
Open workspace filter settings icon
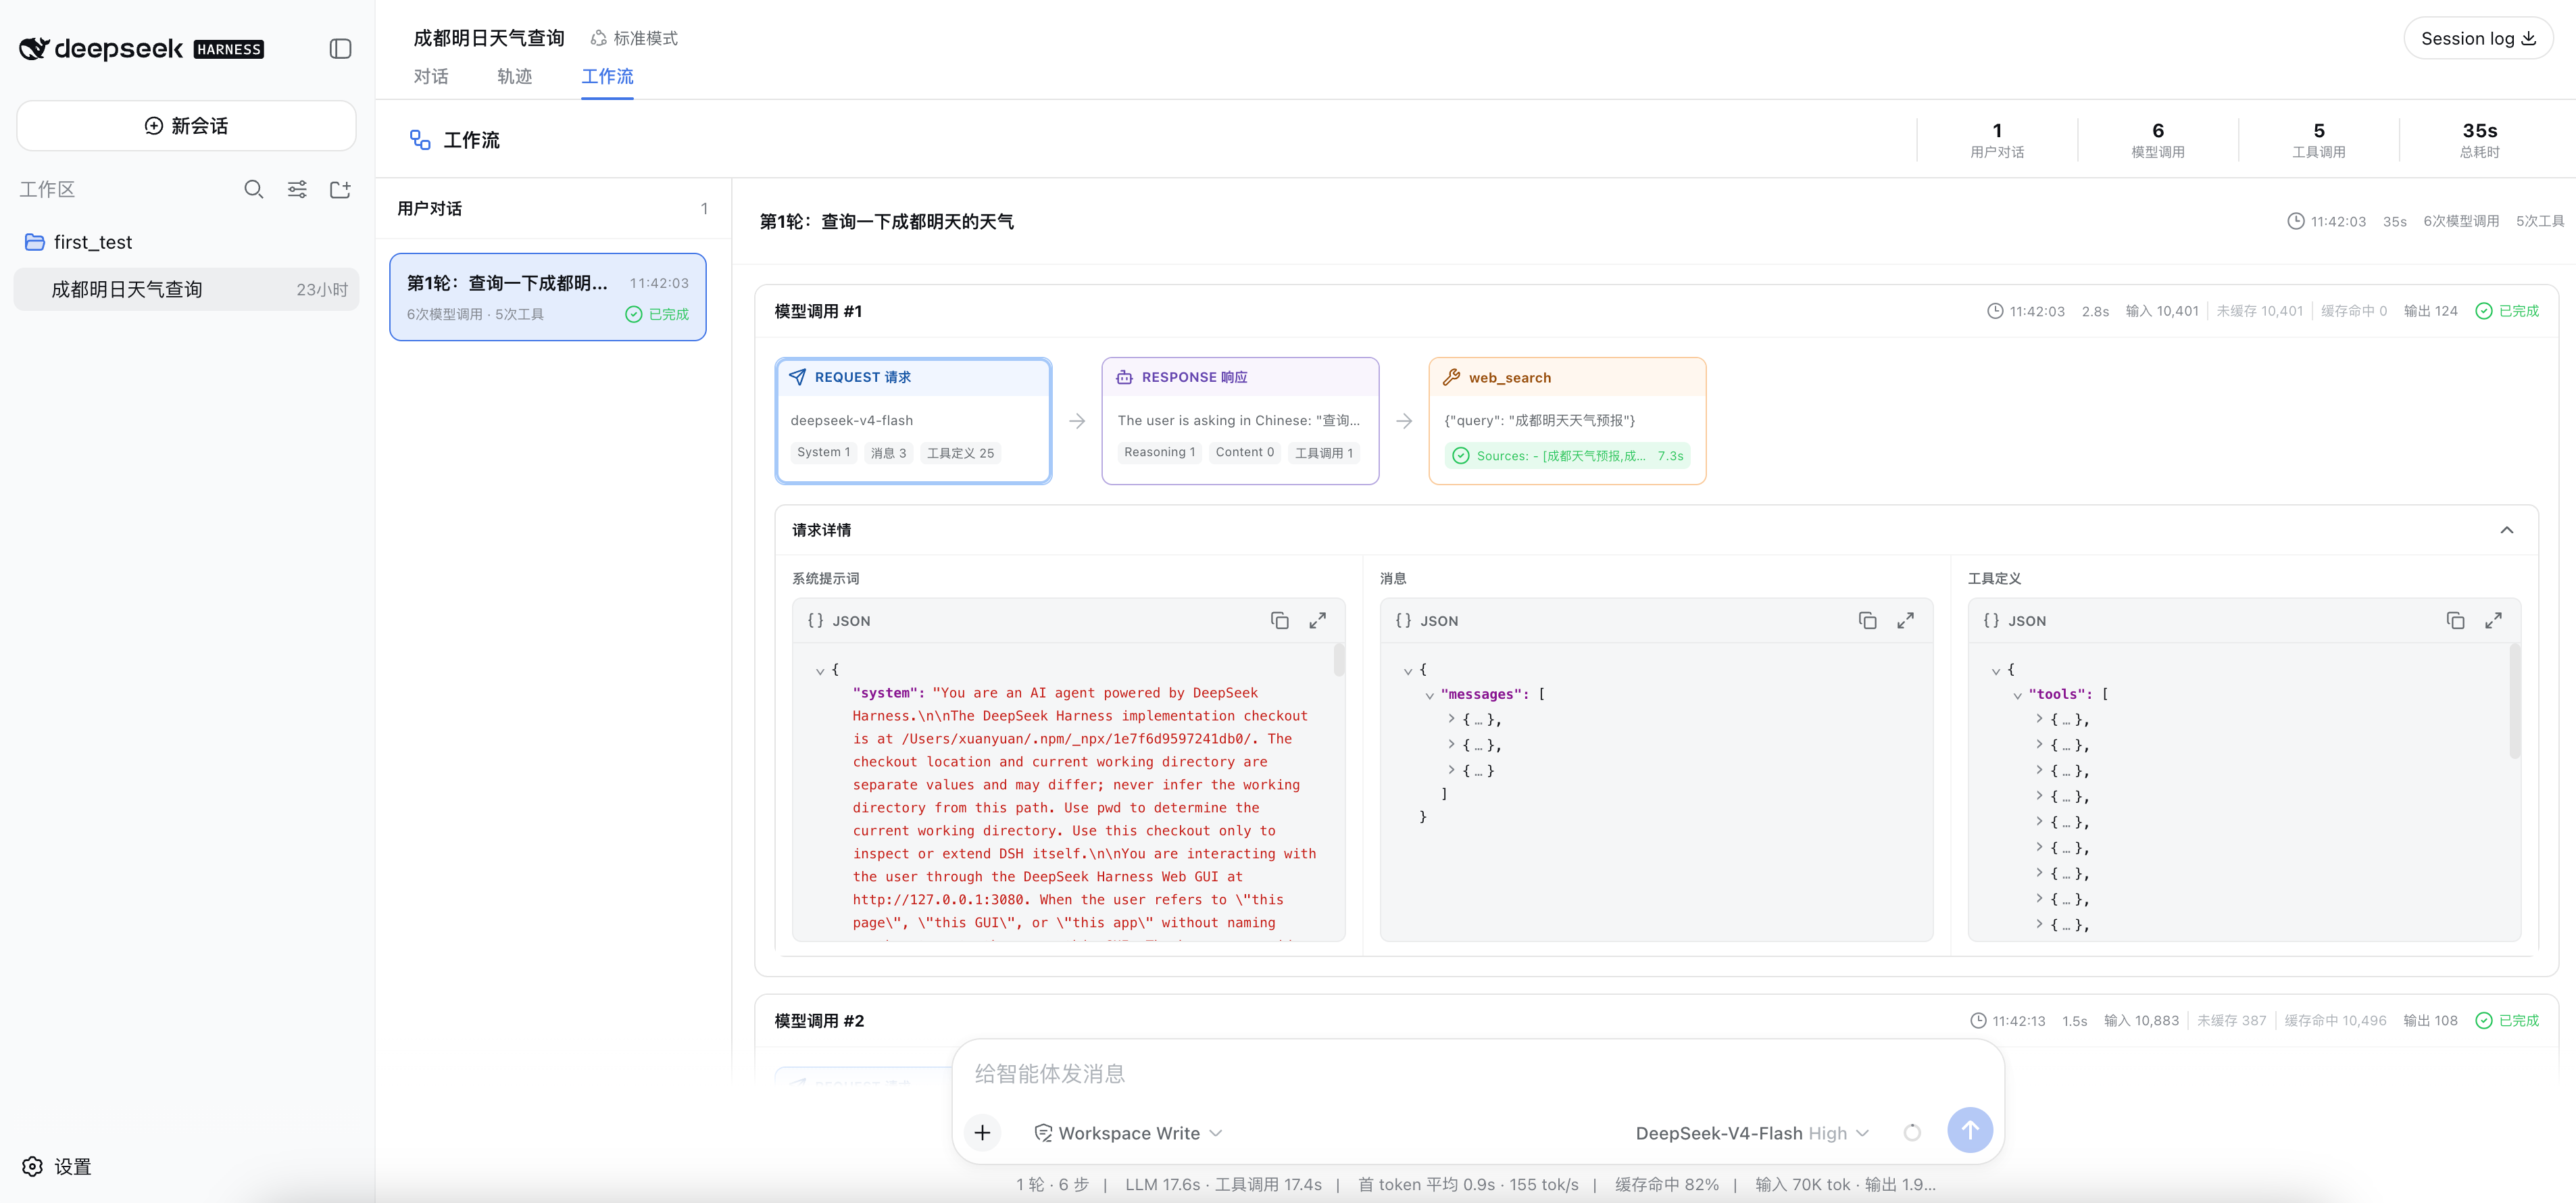click(297, 189)
